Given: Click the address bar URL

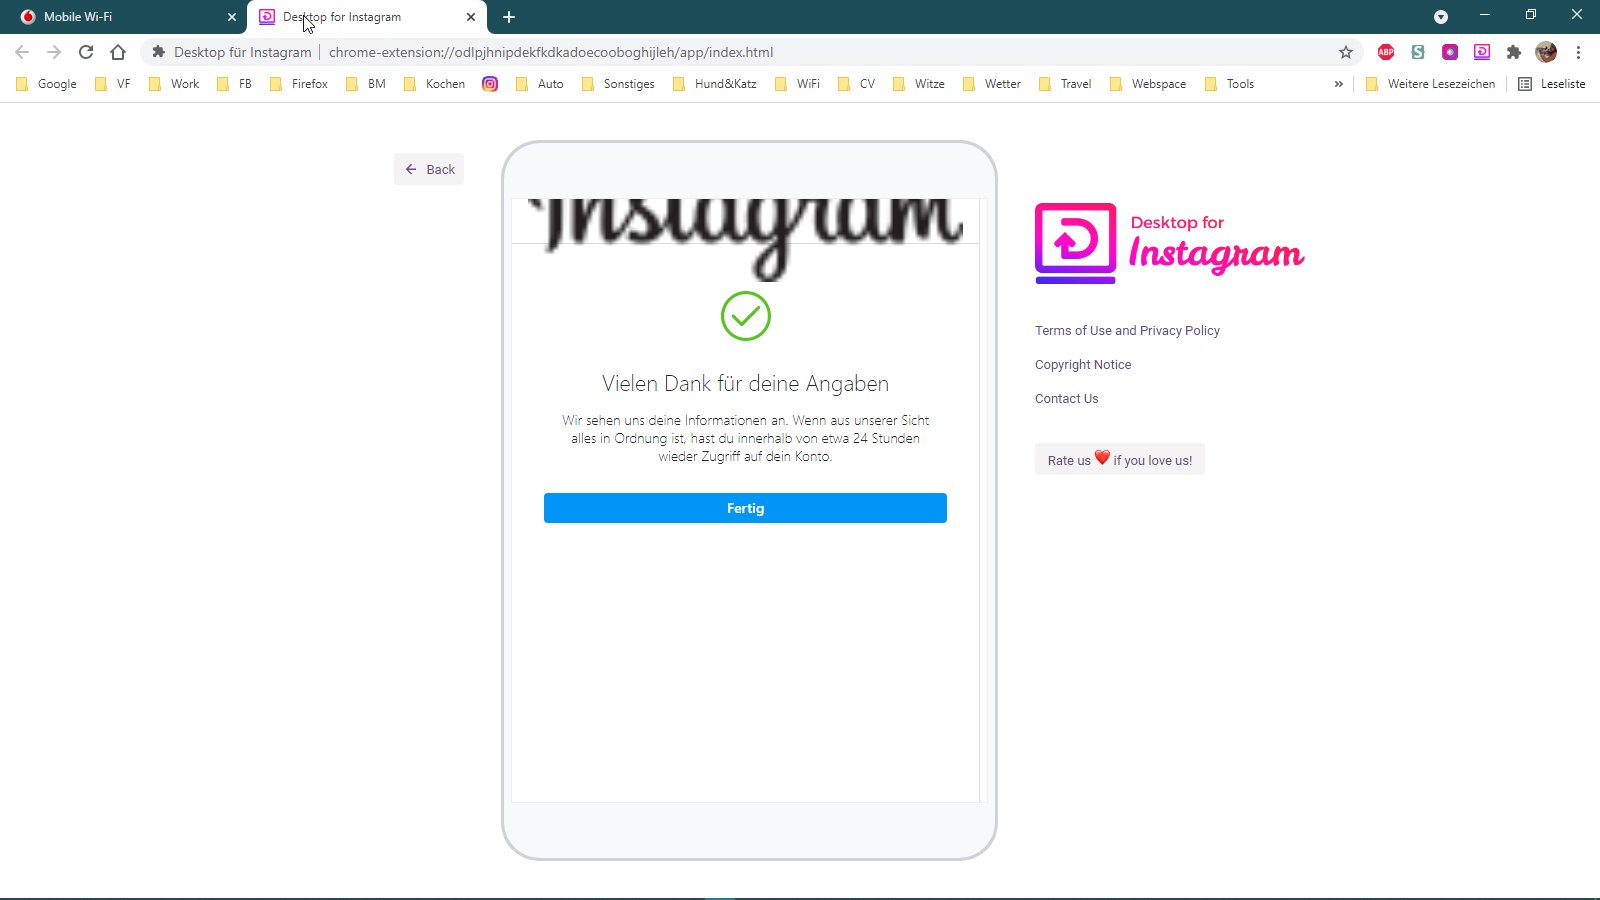Looking at the screenshot, I should tap(551, 52).
